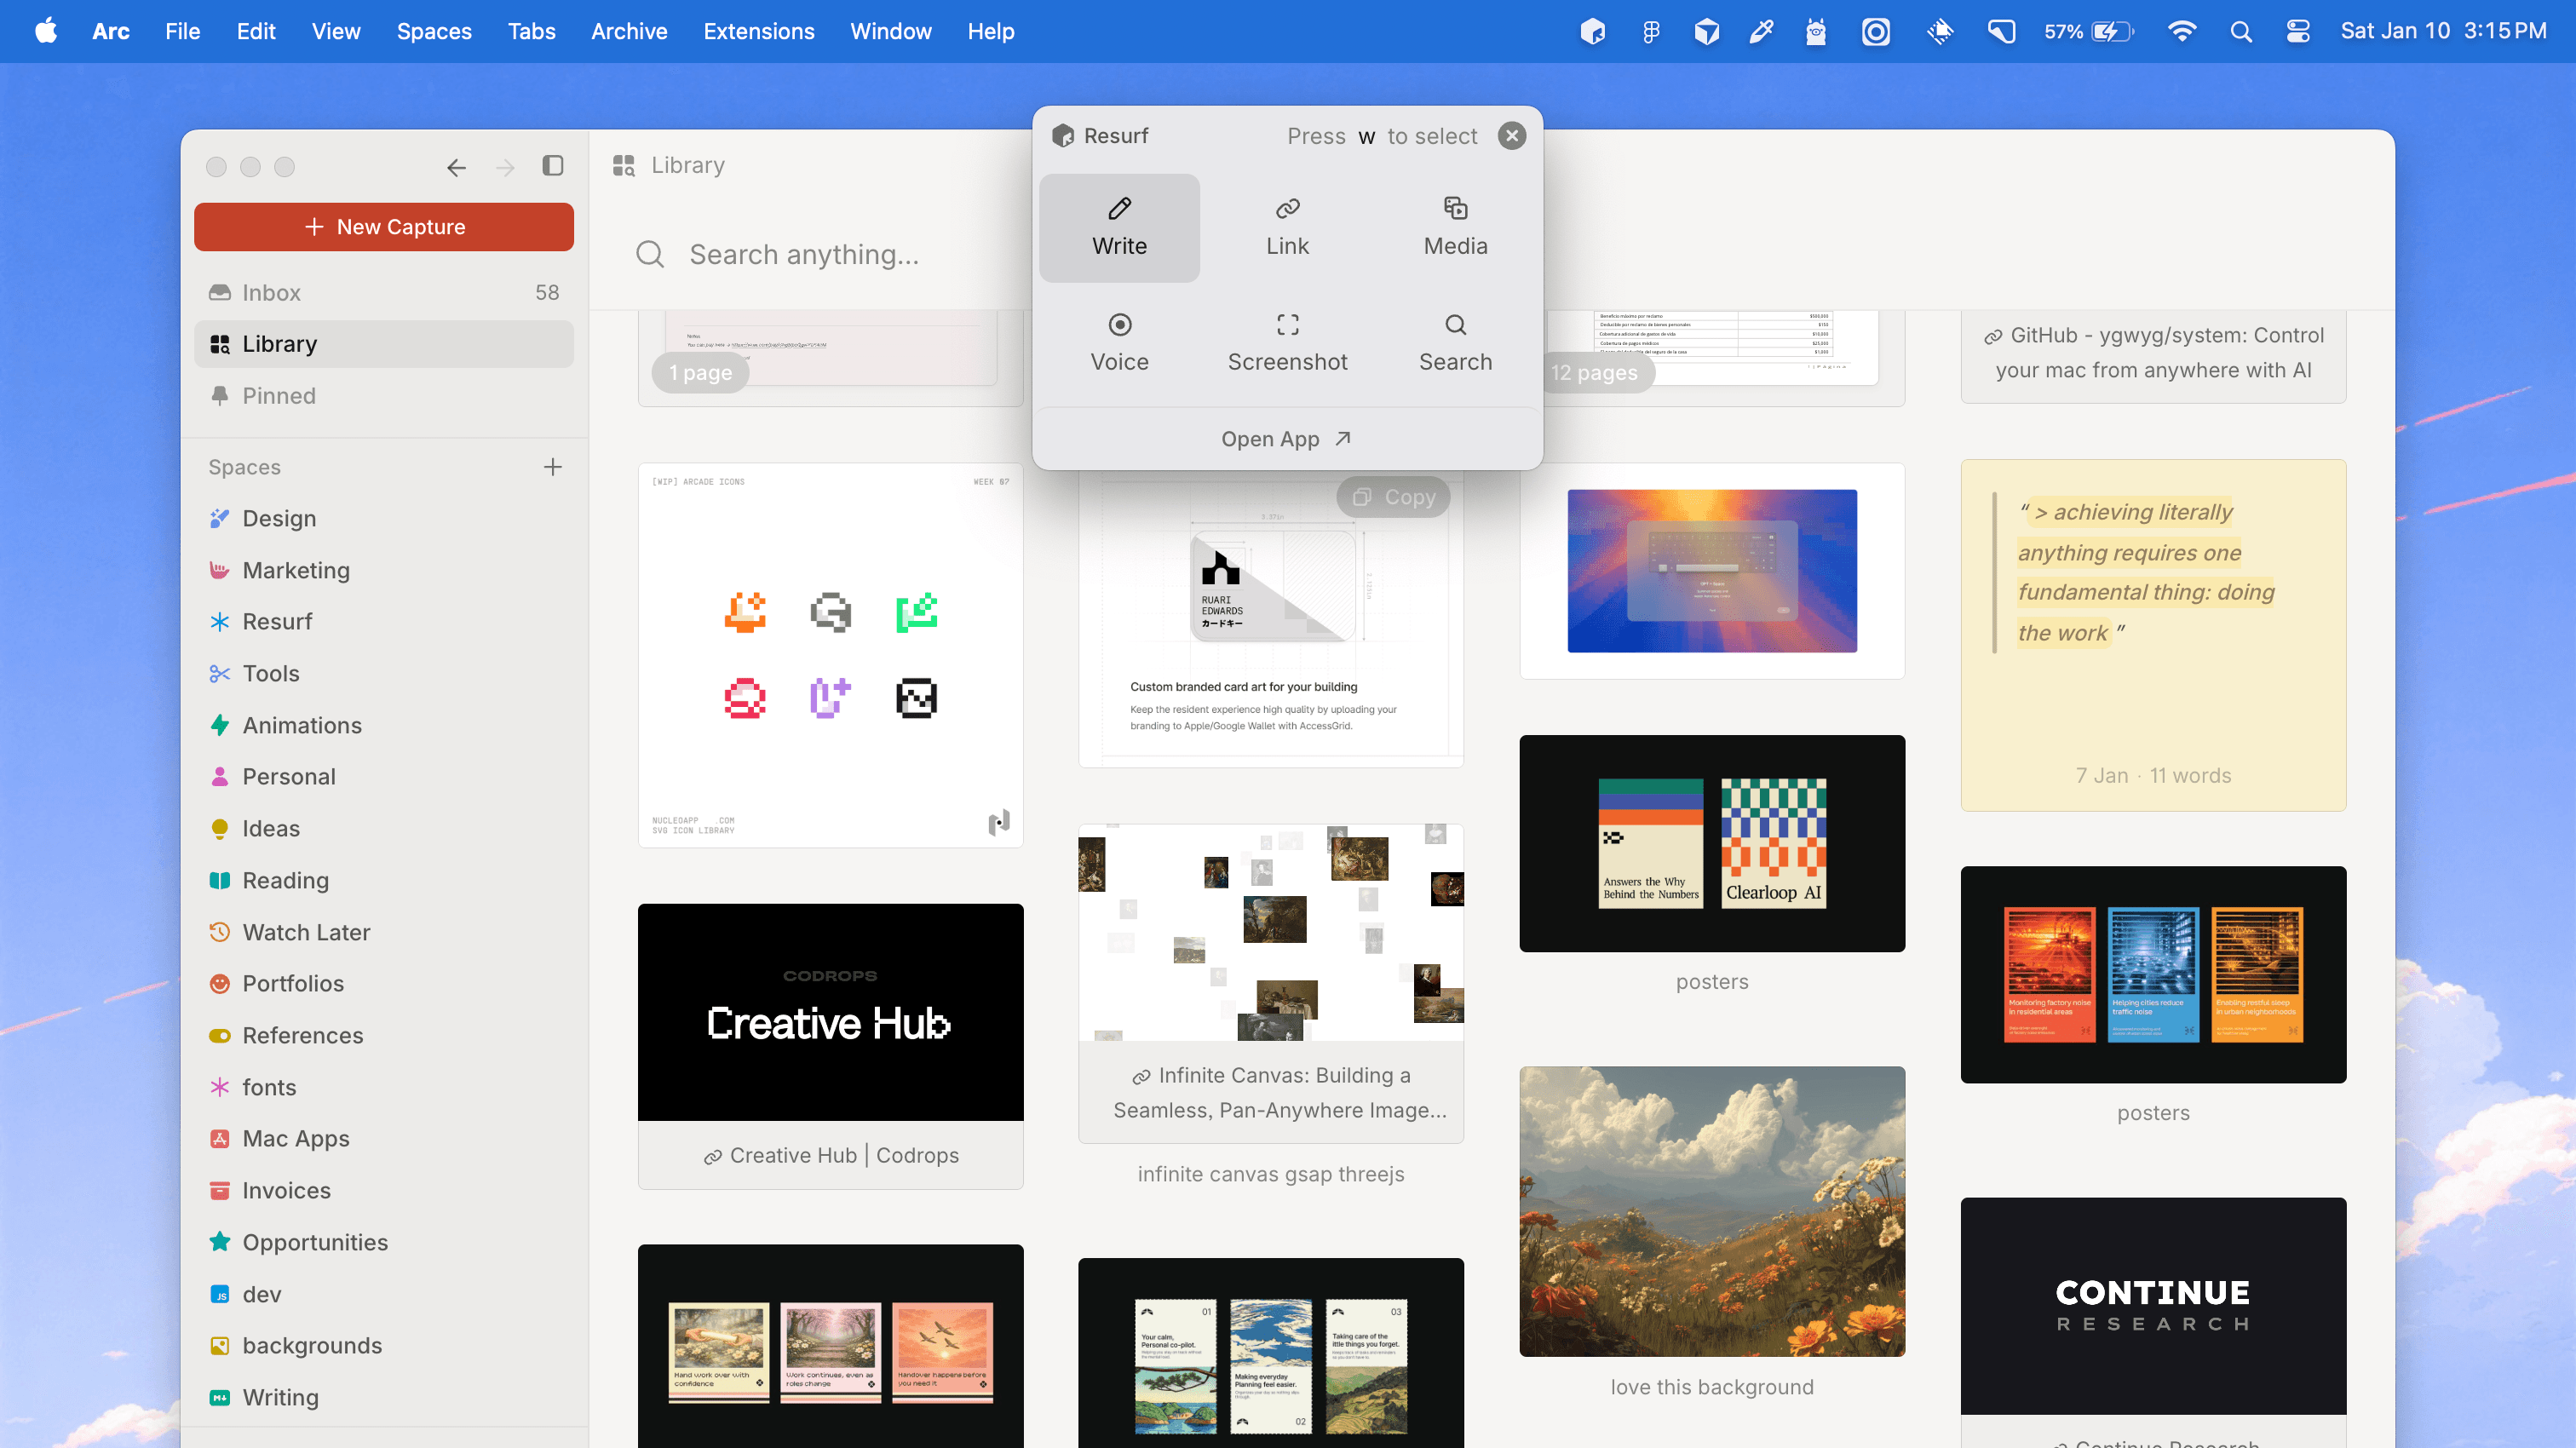Open the Creative Hub Codrops thumbnail
This screenshot has width=2576, height=1448.
[x=830, y=1012]
